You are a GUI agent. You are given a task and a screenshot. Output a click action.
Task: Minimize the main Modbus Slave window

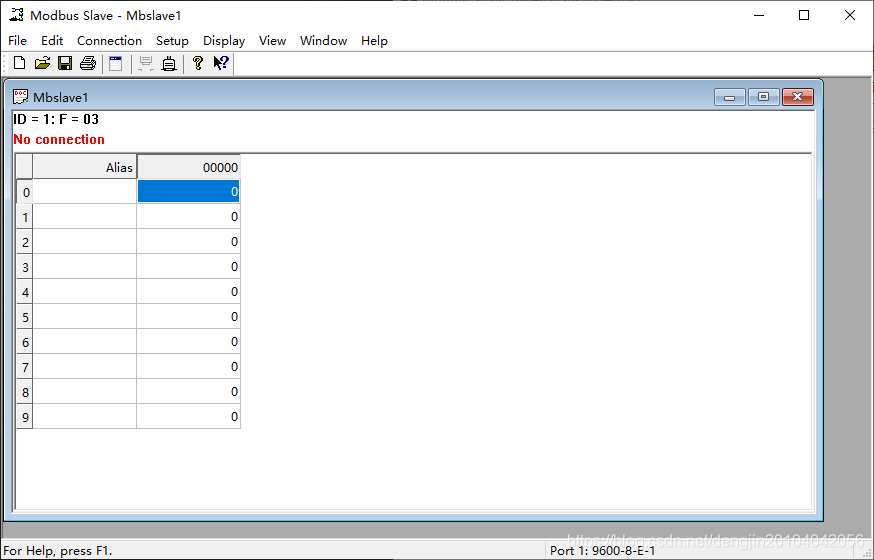coord(759,15)
